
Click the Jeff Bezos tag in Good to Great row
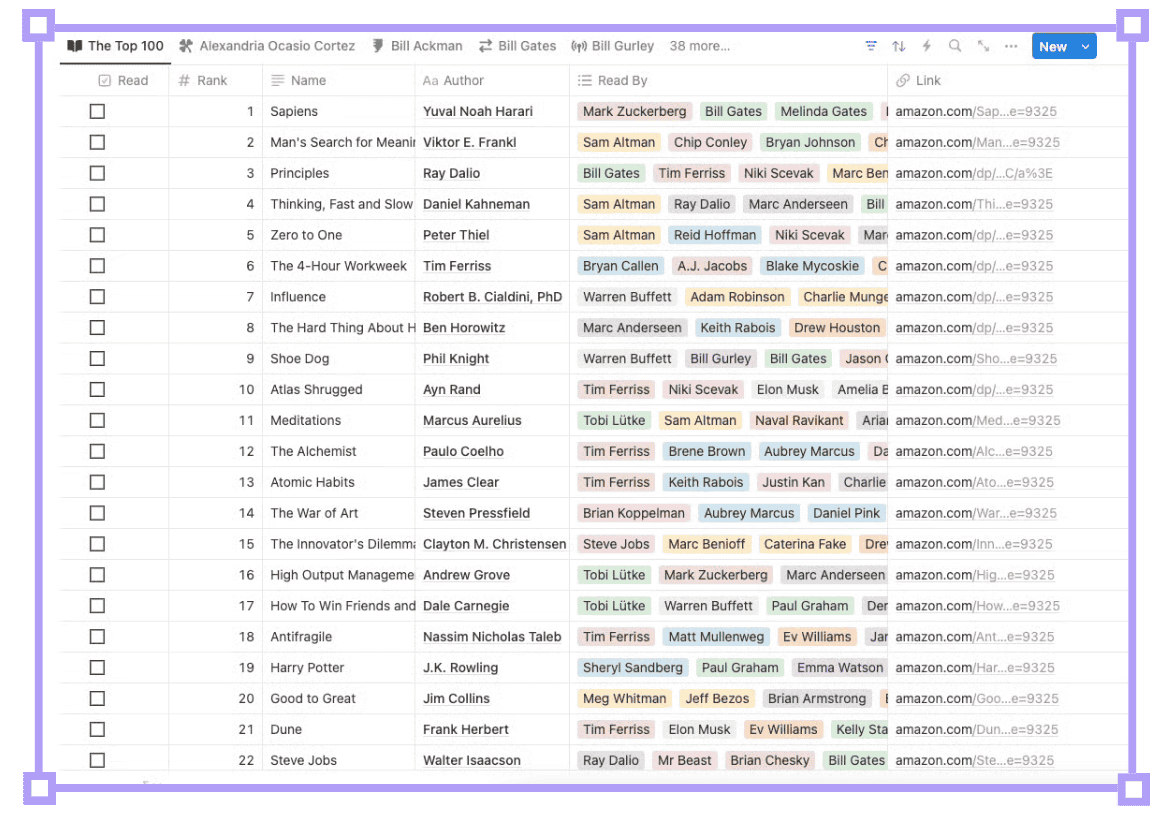pos(717,699)
